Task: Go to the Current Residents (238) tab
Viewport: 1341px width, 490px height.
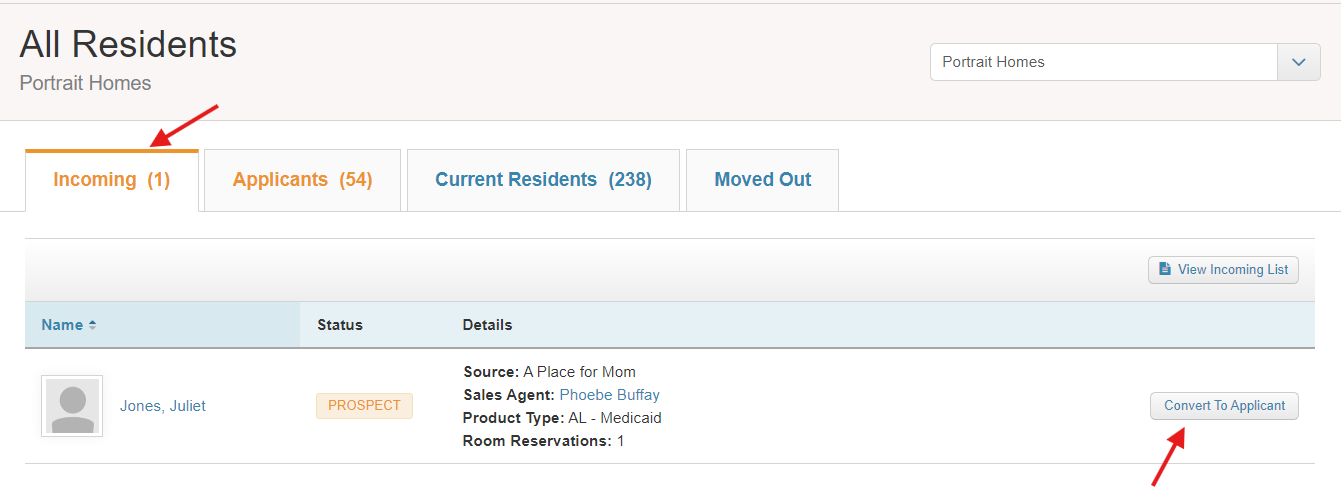Action: point(543,180)
